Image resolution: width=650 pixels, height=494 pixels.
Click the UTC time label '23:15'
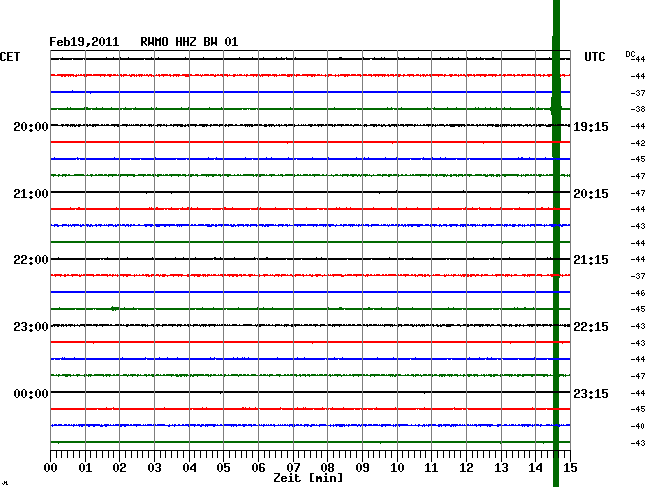point(591,393)
